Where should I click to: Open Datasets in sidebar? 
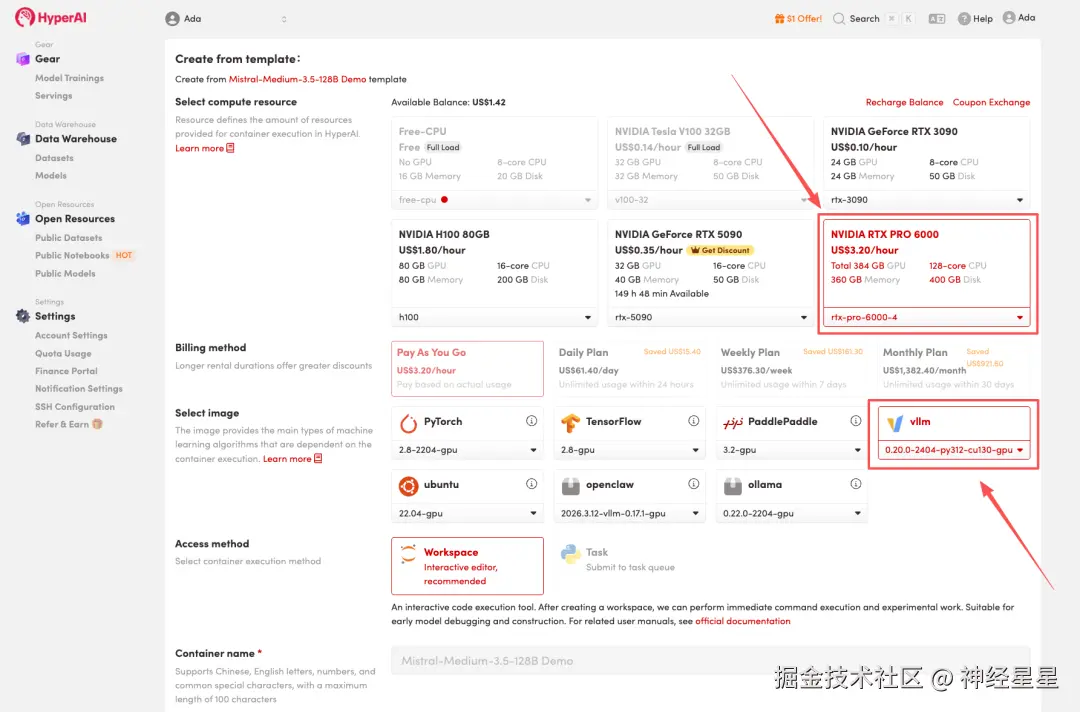(x=54, y=158)
